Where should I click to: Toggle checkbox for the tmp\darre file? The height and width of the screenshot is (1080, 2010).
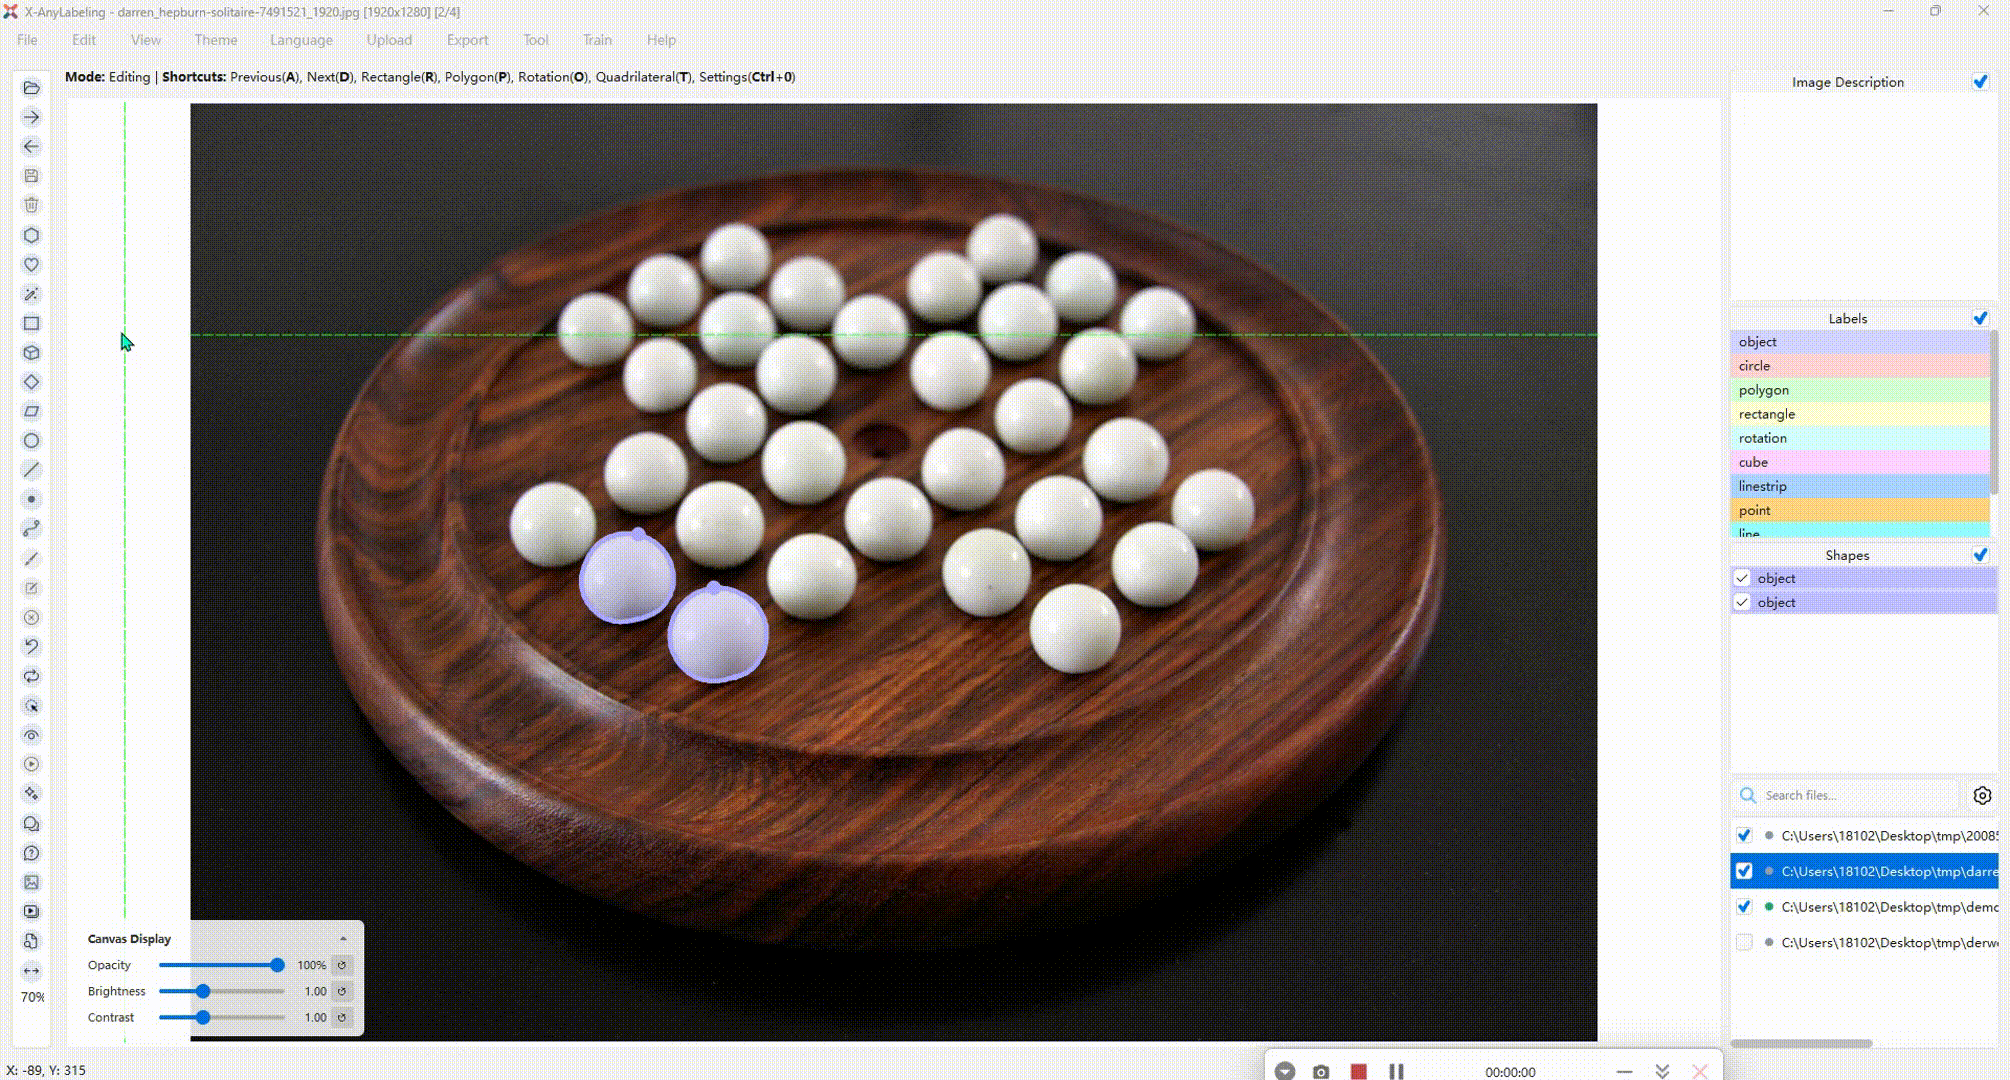pos(1744,871)
